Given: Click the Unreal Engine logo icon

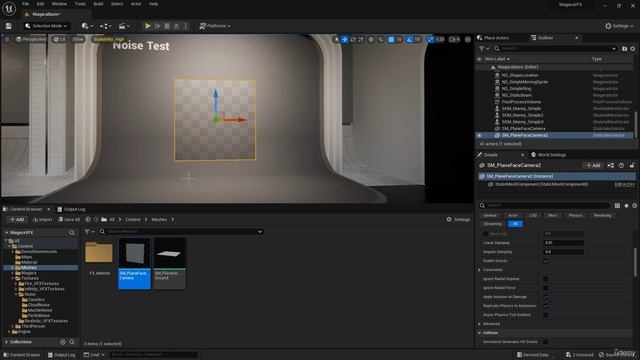Looking at the screenshot, I should point(9,8).
